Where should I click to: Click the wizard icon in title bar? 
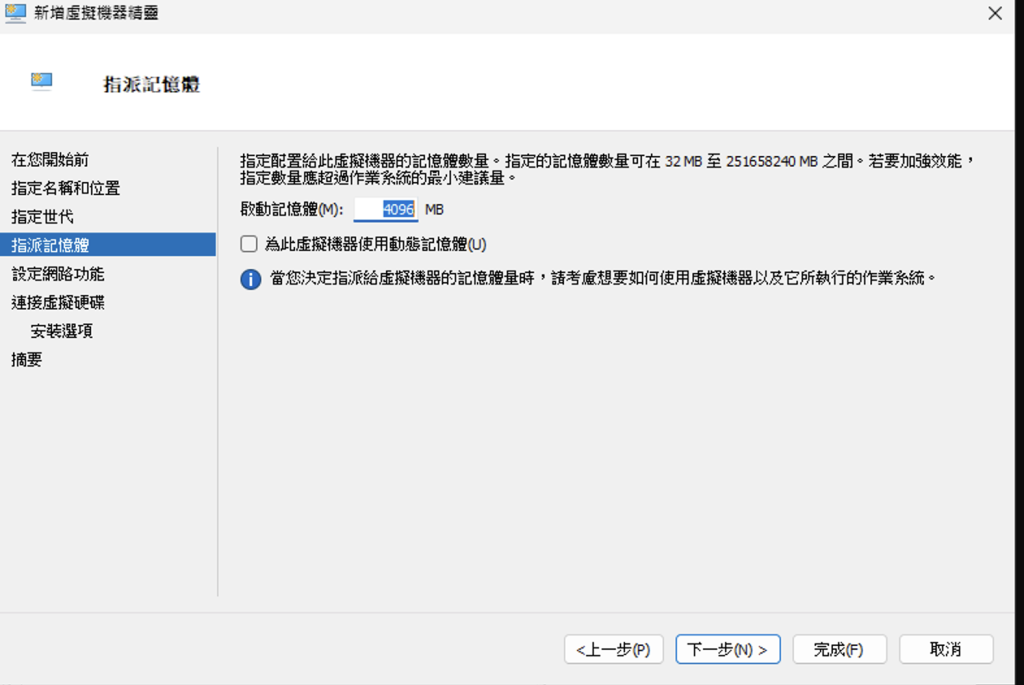(16, 13)
